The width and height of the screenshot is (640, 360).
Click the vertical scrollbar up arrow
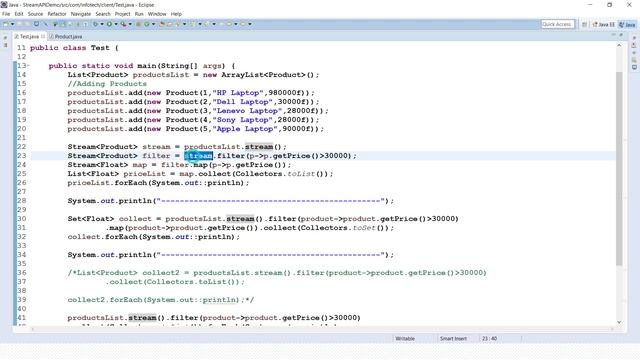619,46
